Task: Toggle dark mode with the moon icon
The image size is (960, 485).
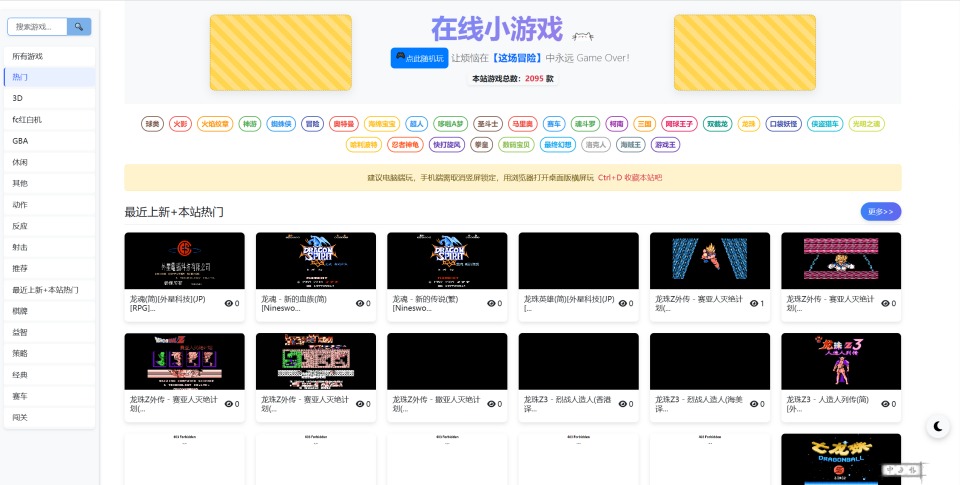Action: [x=937, y=426]
